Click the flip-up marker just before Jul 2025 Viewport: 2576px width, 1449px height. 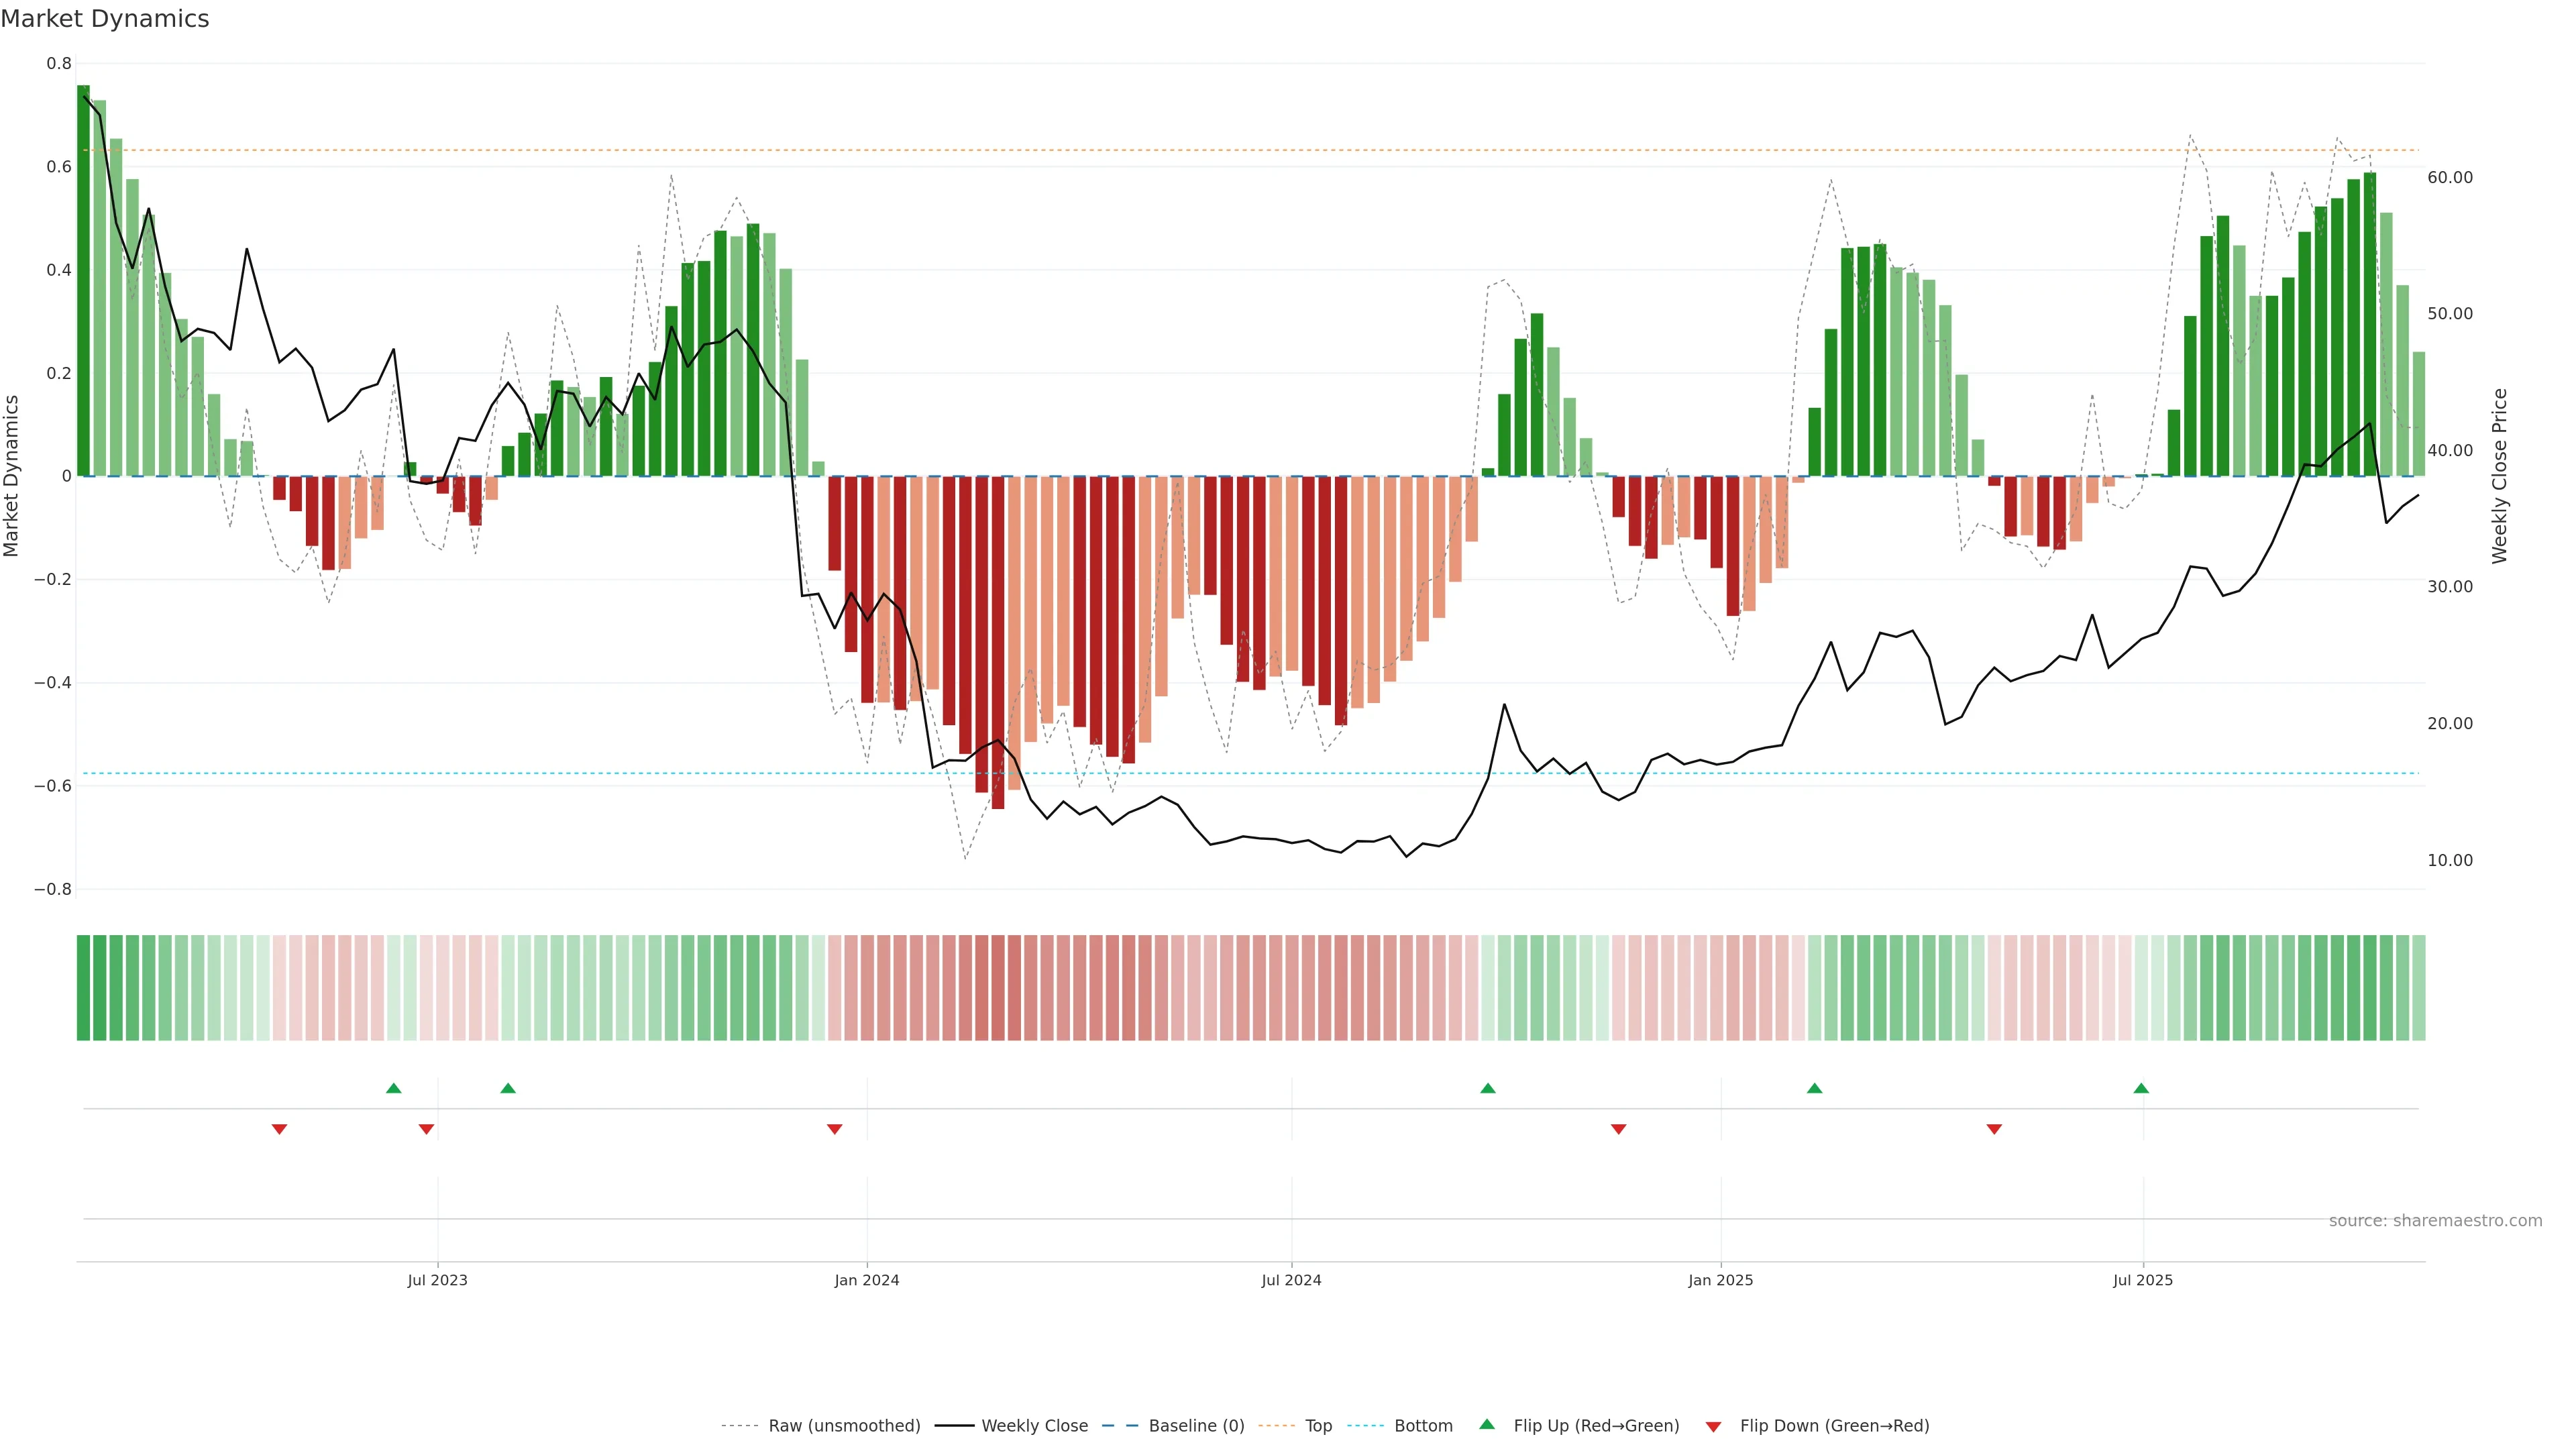2140,1088
